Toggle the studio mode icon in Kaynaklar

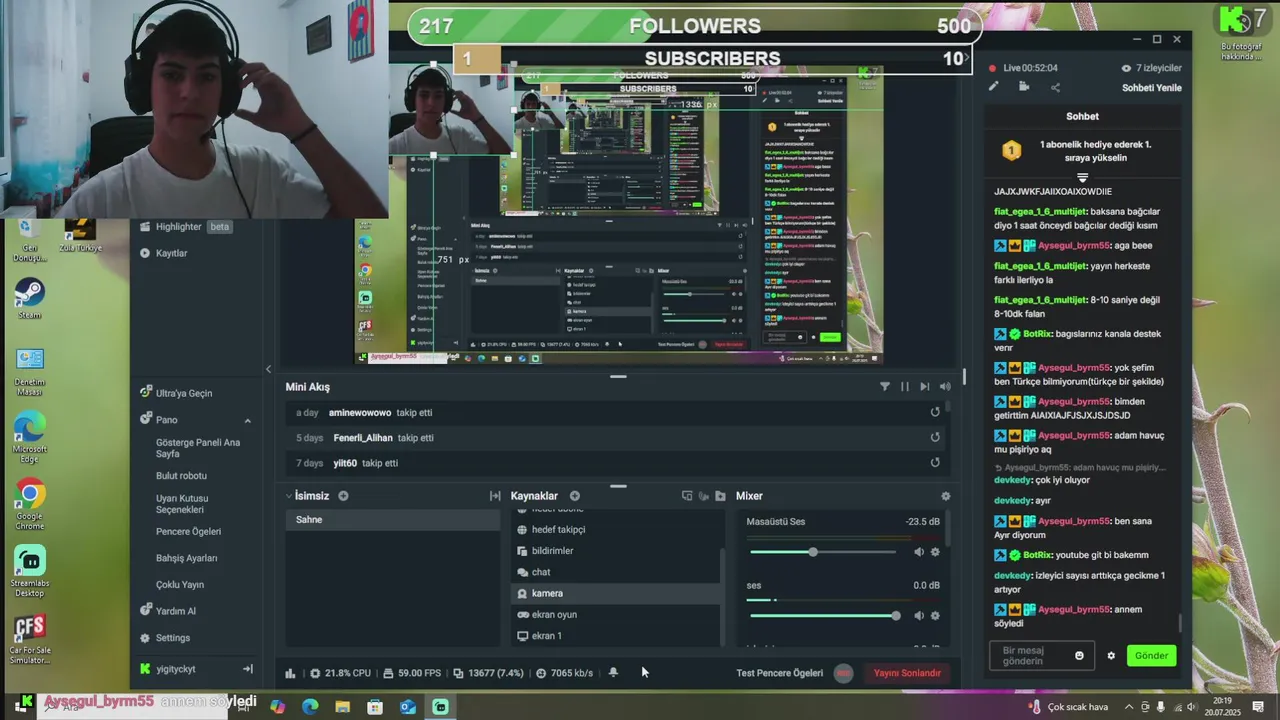[687, 496]
